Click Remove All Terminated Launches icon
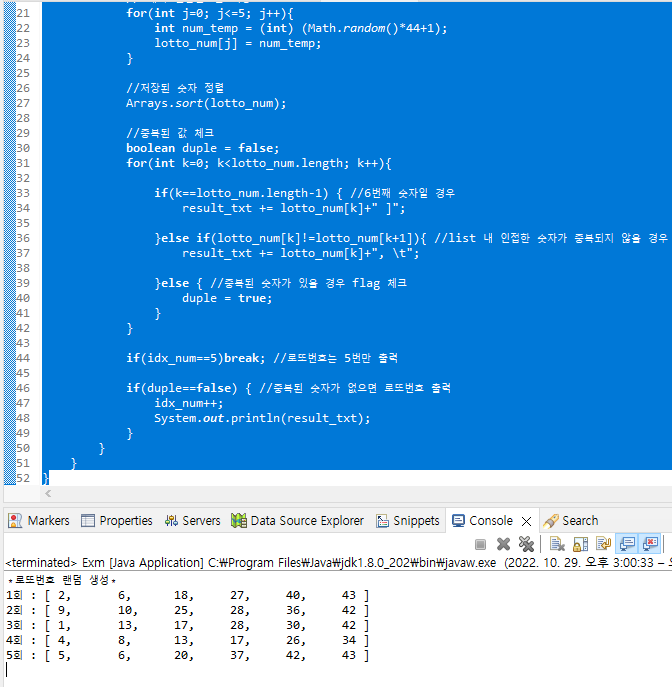The width and height of the screenshot is (672, 687). pos(526,544)
